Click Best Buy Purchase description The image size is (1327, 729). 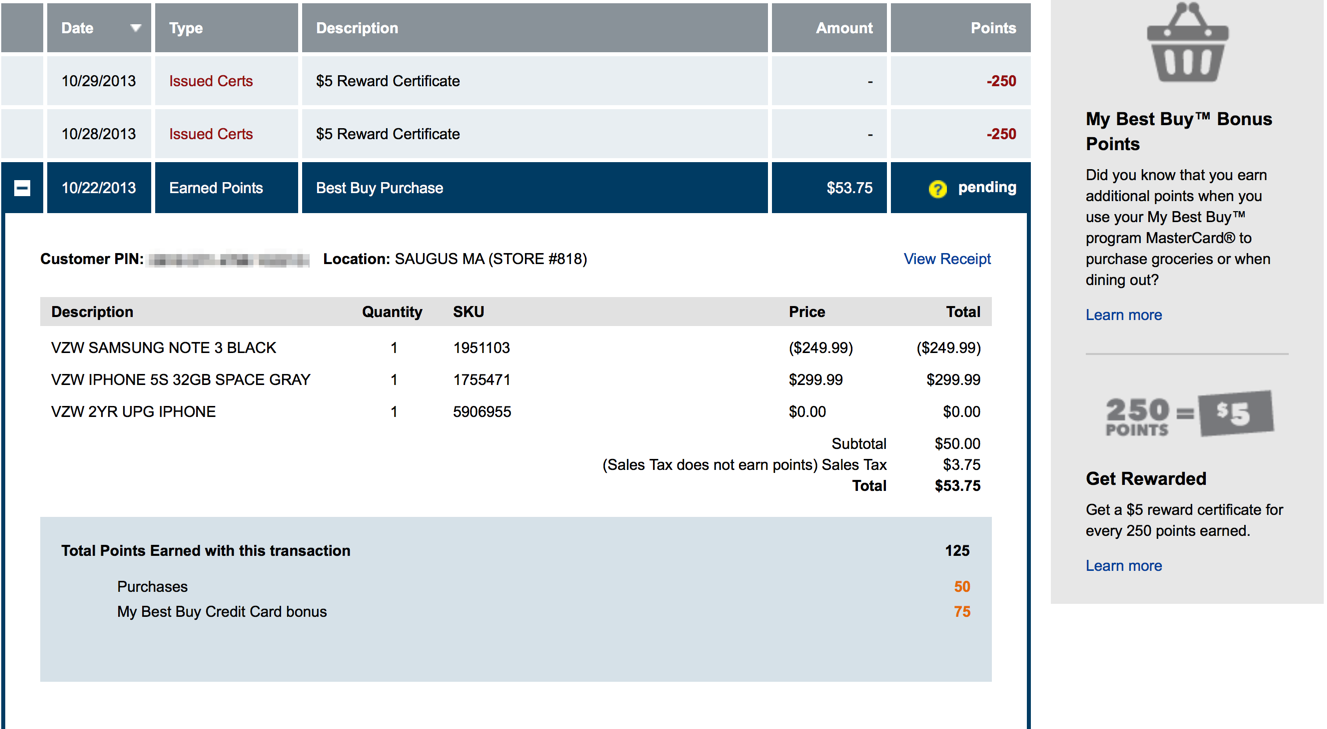point(380,188)
